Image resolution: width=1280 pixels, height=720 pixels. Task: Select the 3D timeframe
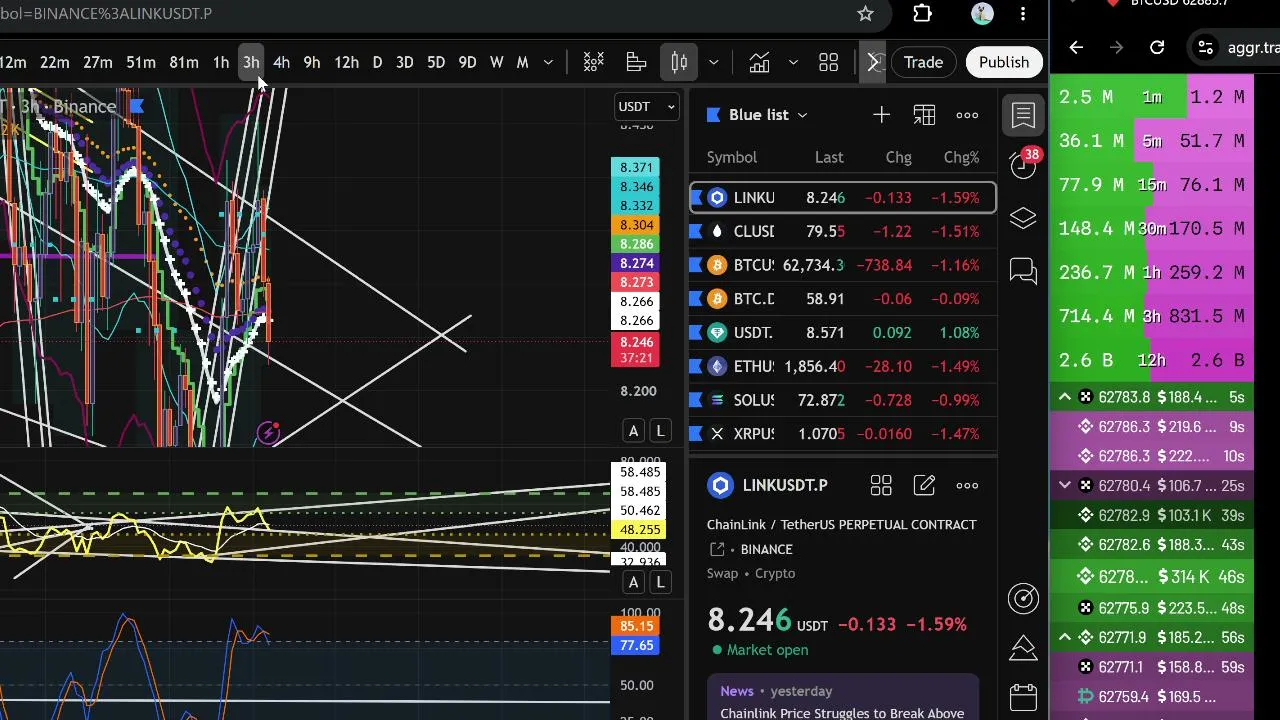pos(404,63)
